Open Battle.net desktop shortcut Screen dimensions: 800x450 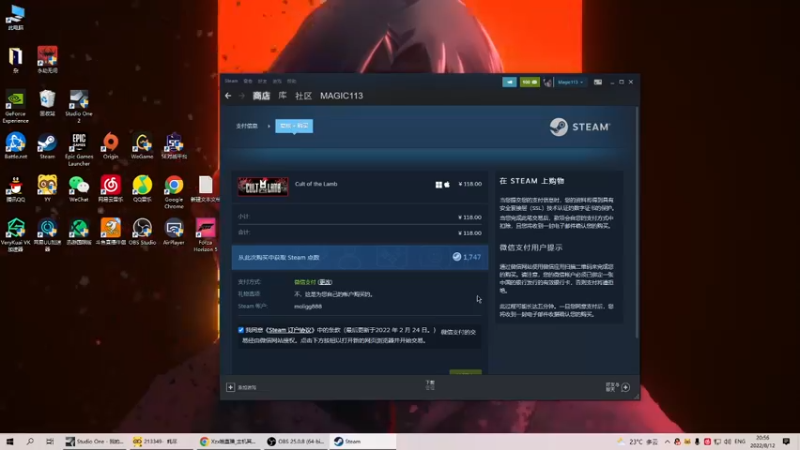[15, 146]
